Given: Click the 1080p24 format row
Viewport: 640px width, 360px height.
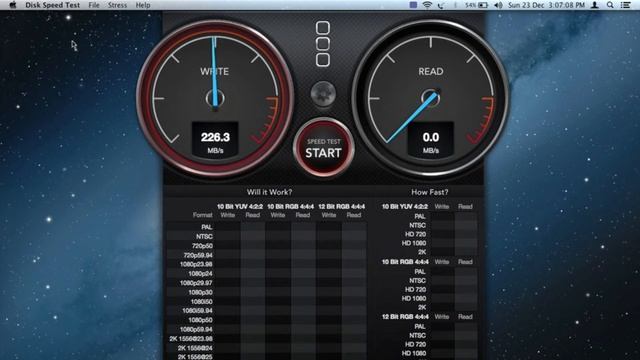Looking at the screenshot, I should point(267,273).
